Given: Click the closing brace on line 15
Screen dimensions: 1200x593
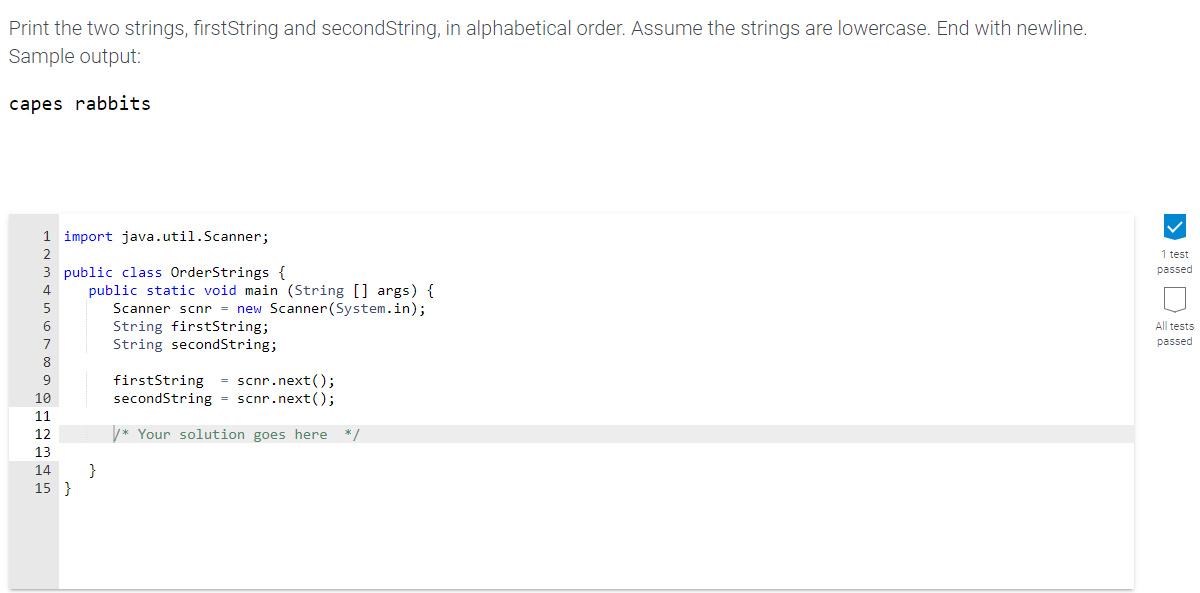Looking at the screenshot, I should pos(66,488).
